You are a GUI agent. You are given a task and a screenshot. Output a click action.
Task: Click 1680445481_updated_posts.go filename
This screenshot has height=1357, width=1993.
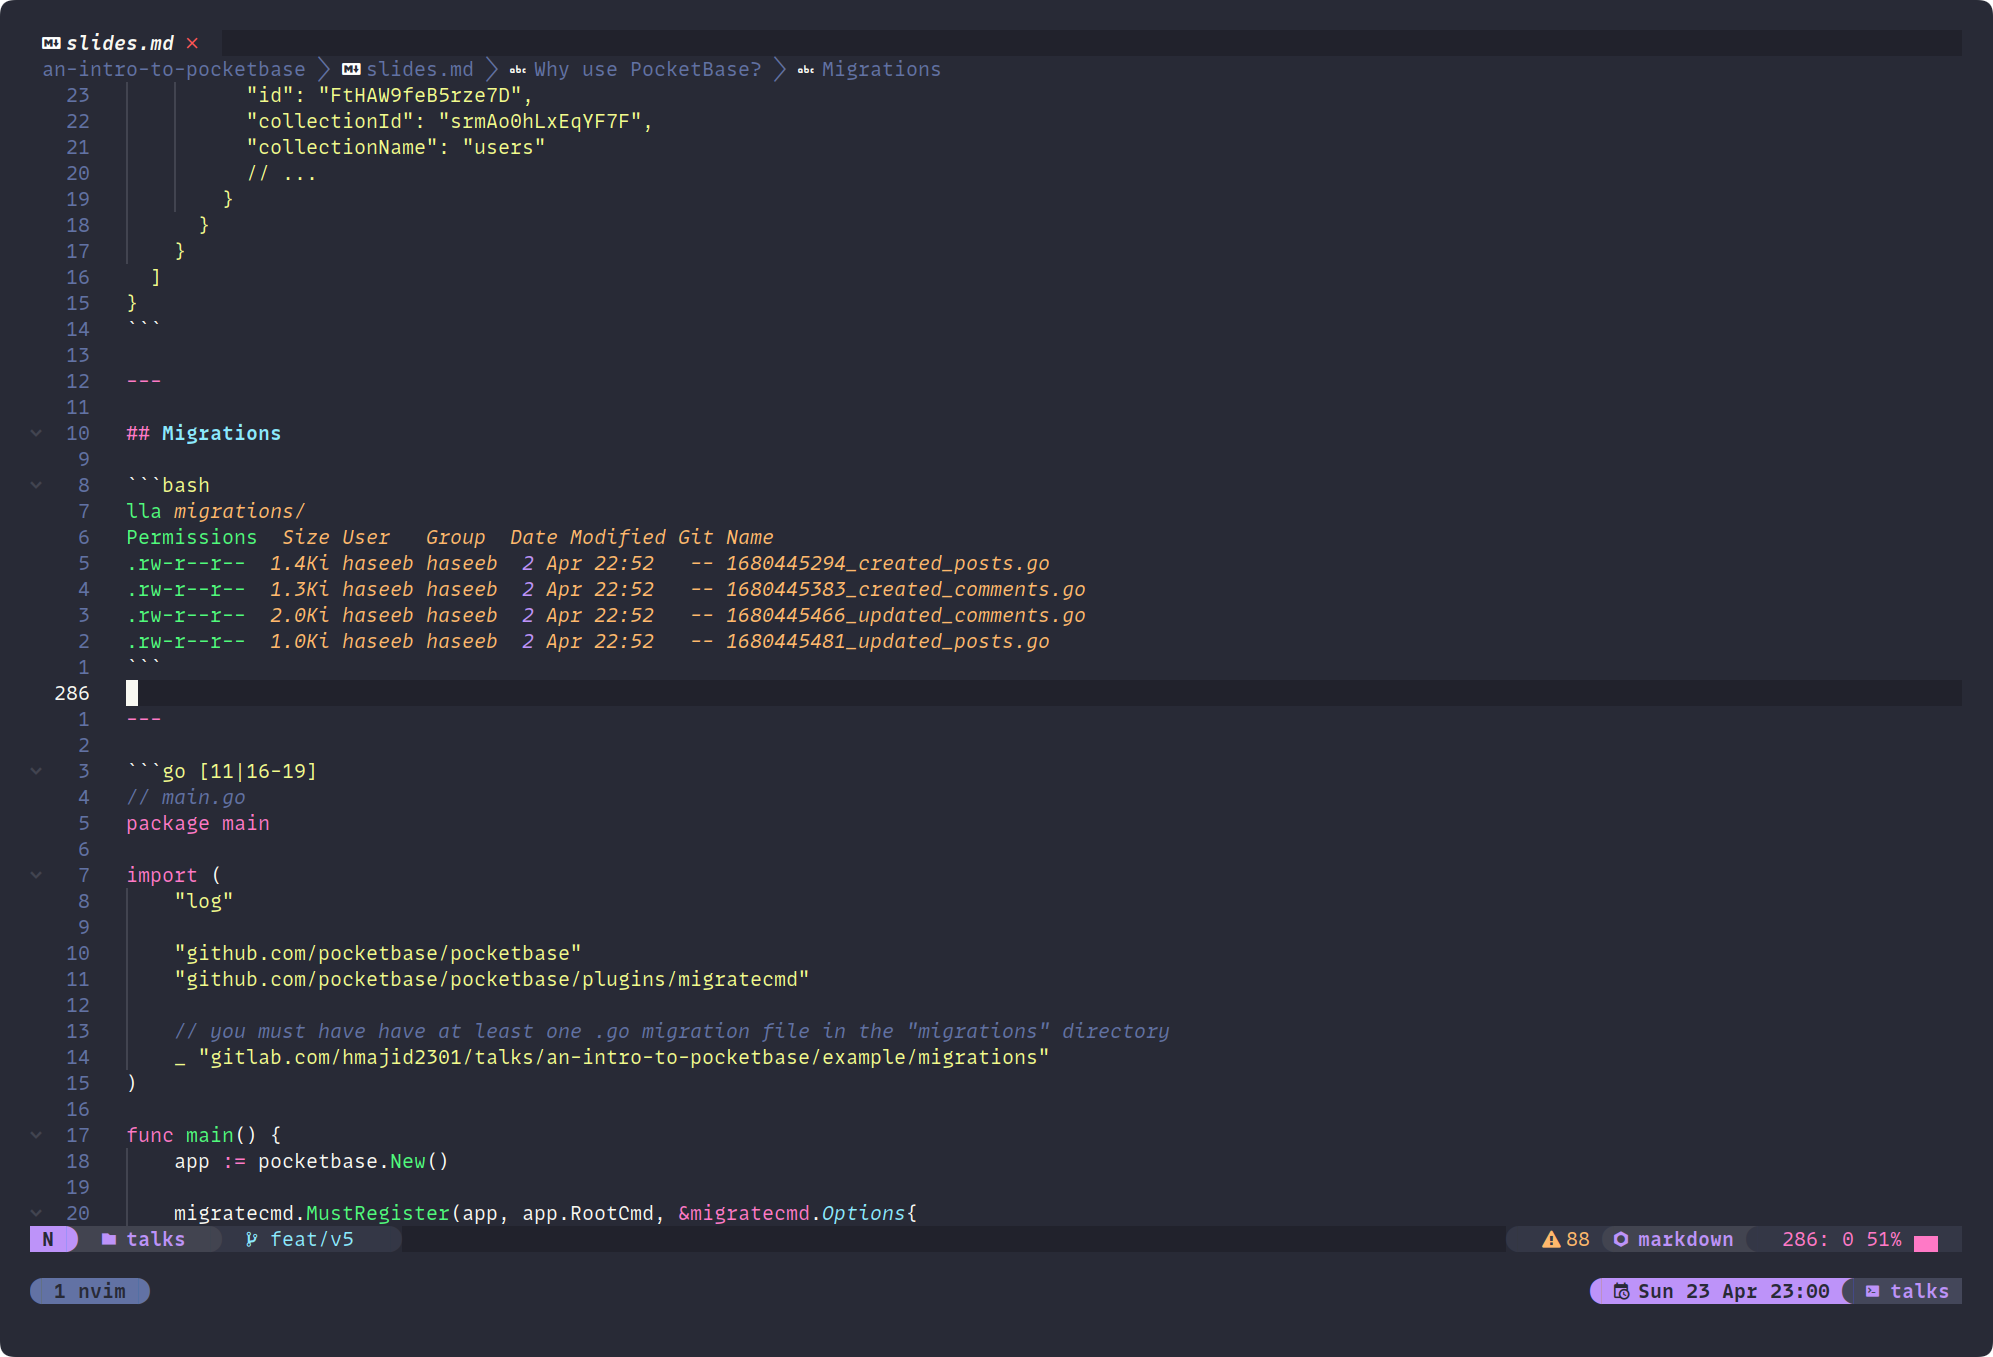(887, 641)
